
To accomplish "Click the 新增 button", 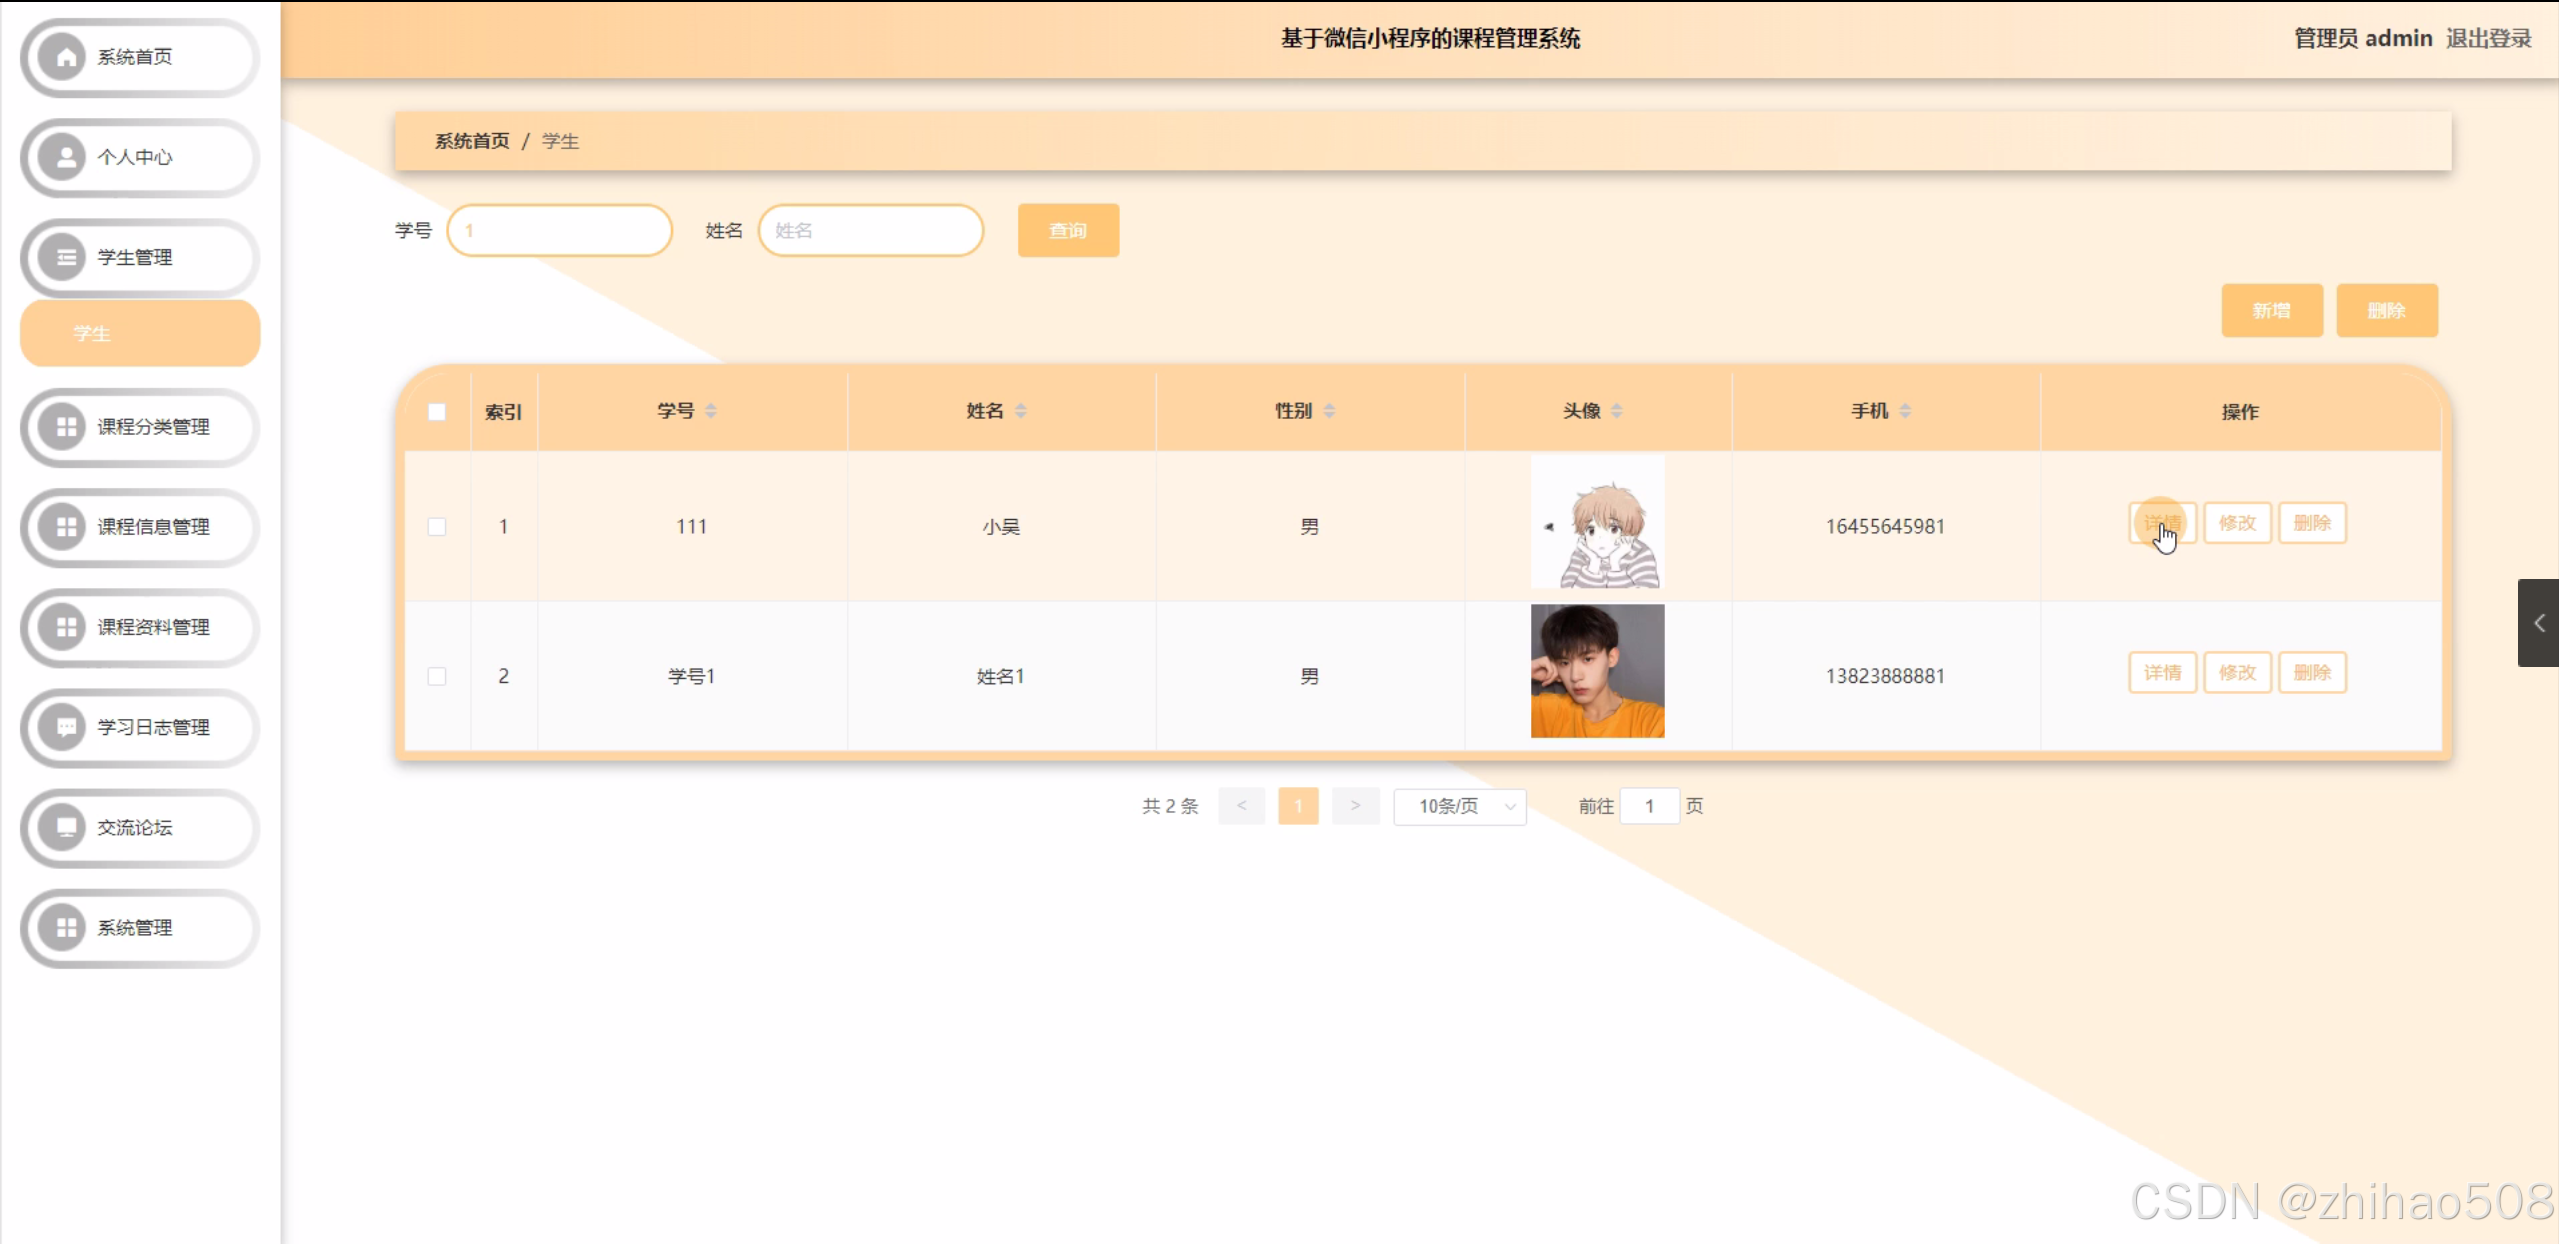I will click(x=2271, y=310).
